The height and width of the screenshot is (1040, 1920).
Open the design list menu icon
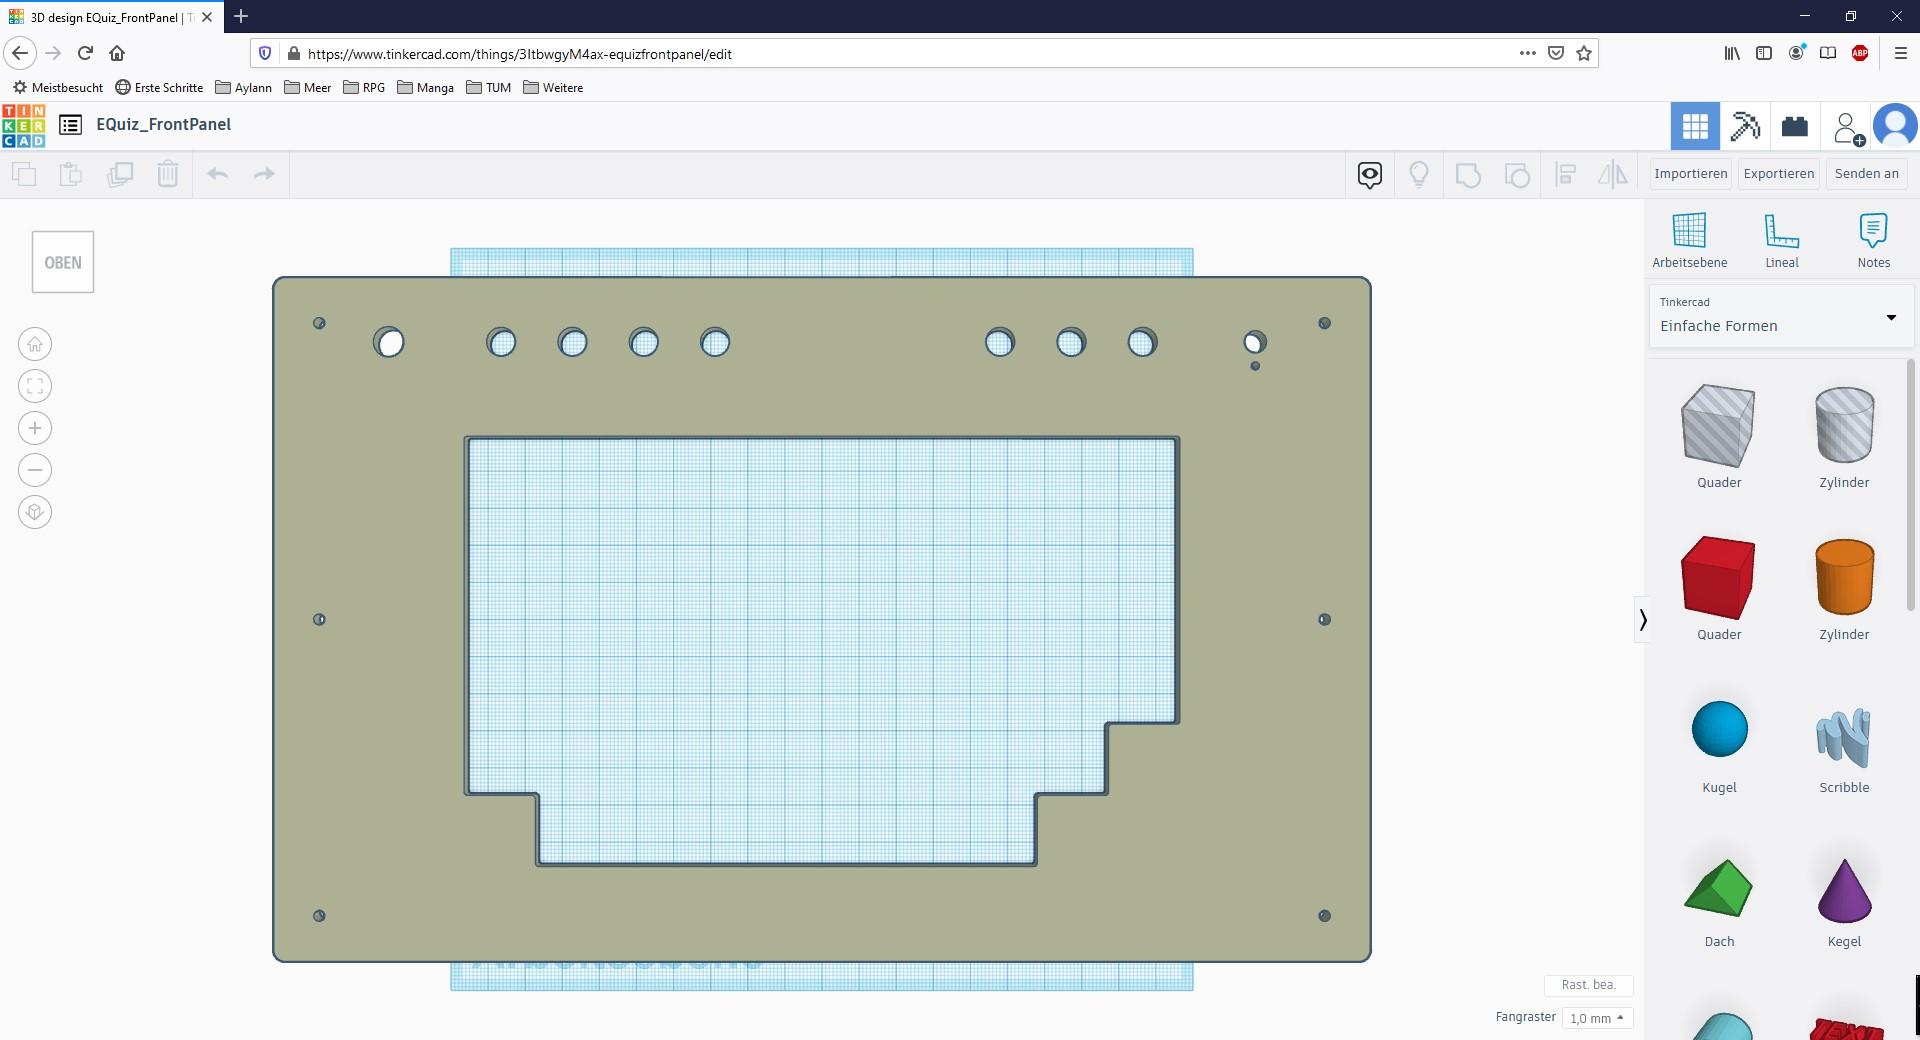click(70, 125)
